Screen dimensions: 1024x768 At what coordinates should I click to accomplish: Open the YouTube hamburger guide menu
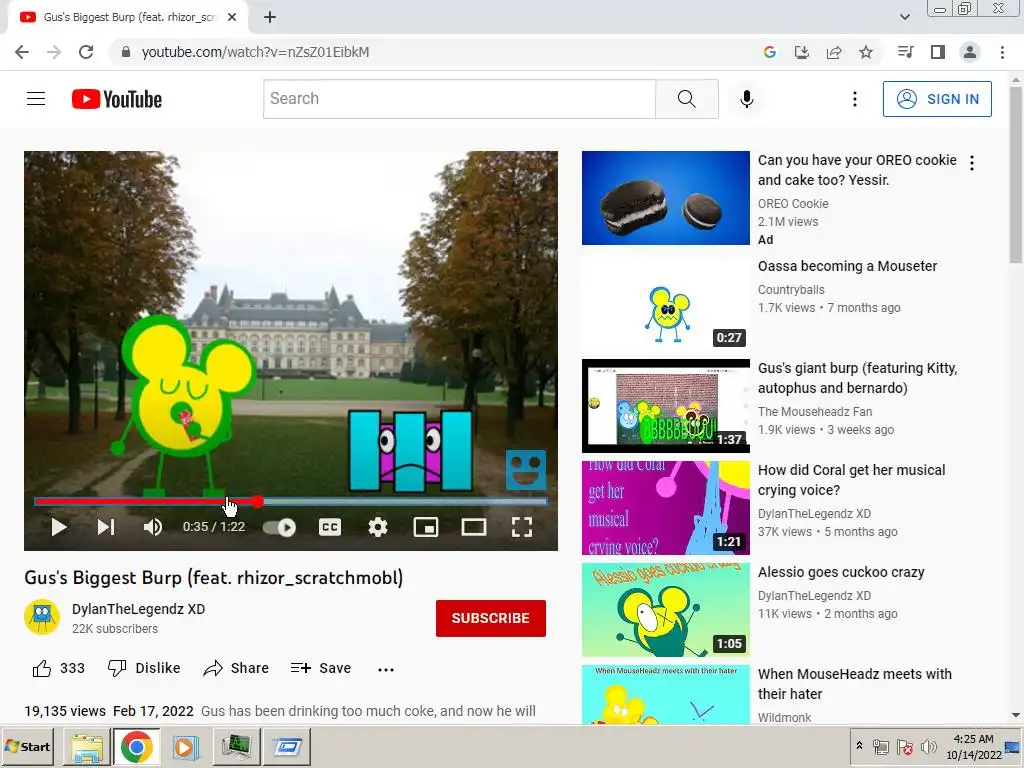click(36, 99)
